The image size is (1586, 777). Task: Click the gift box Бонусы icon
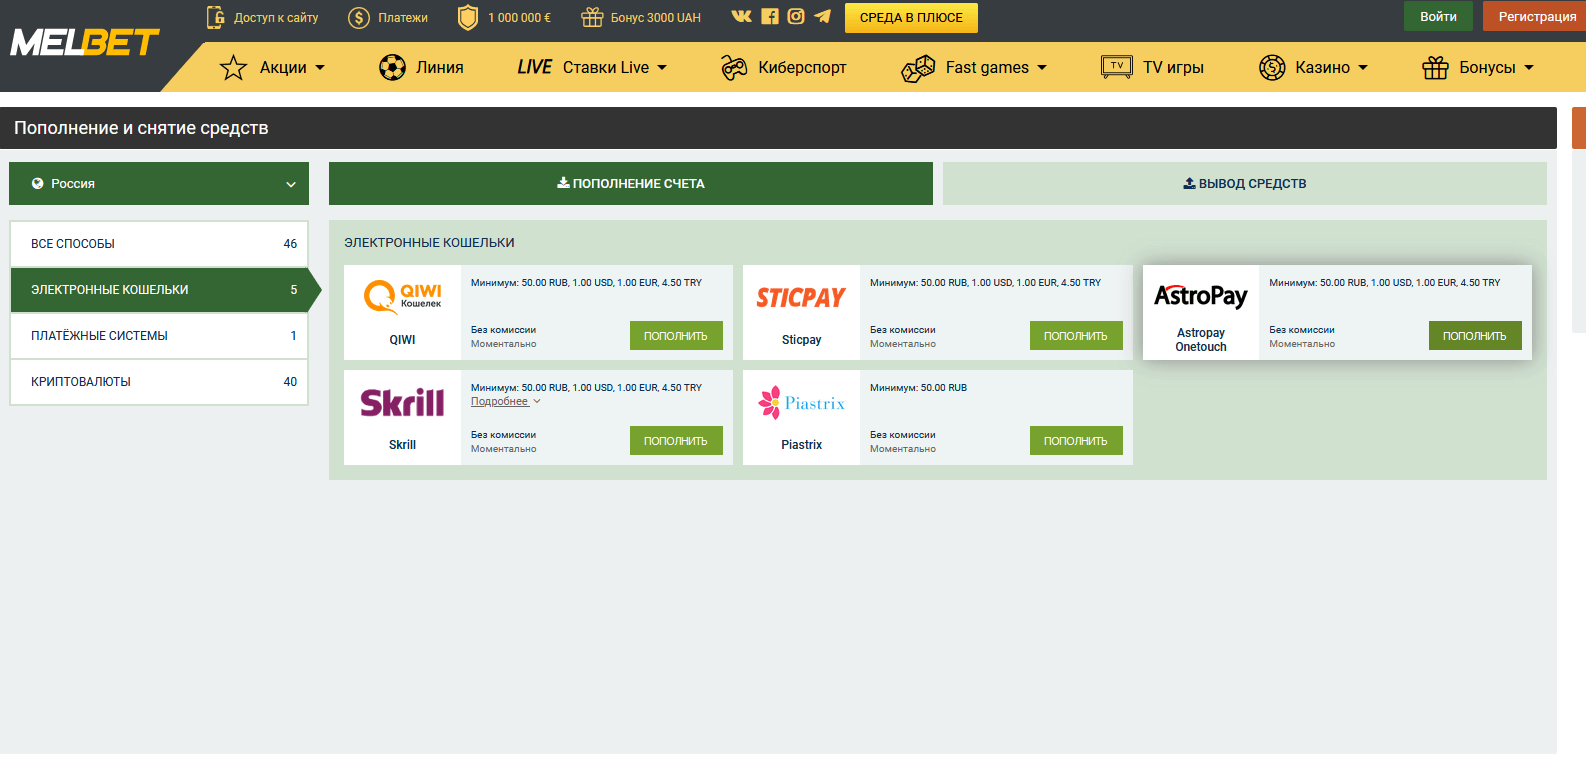[1436, 67]
